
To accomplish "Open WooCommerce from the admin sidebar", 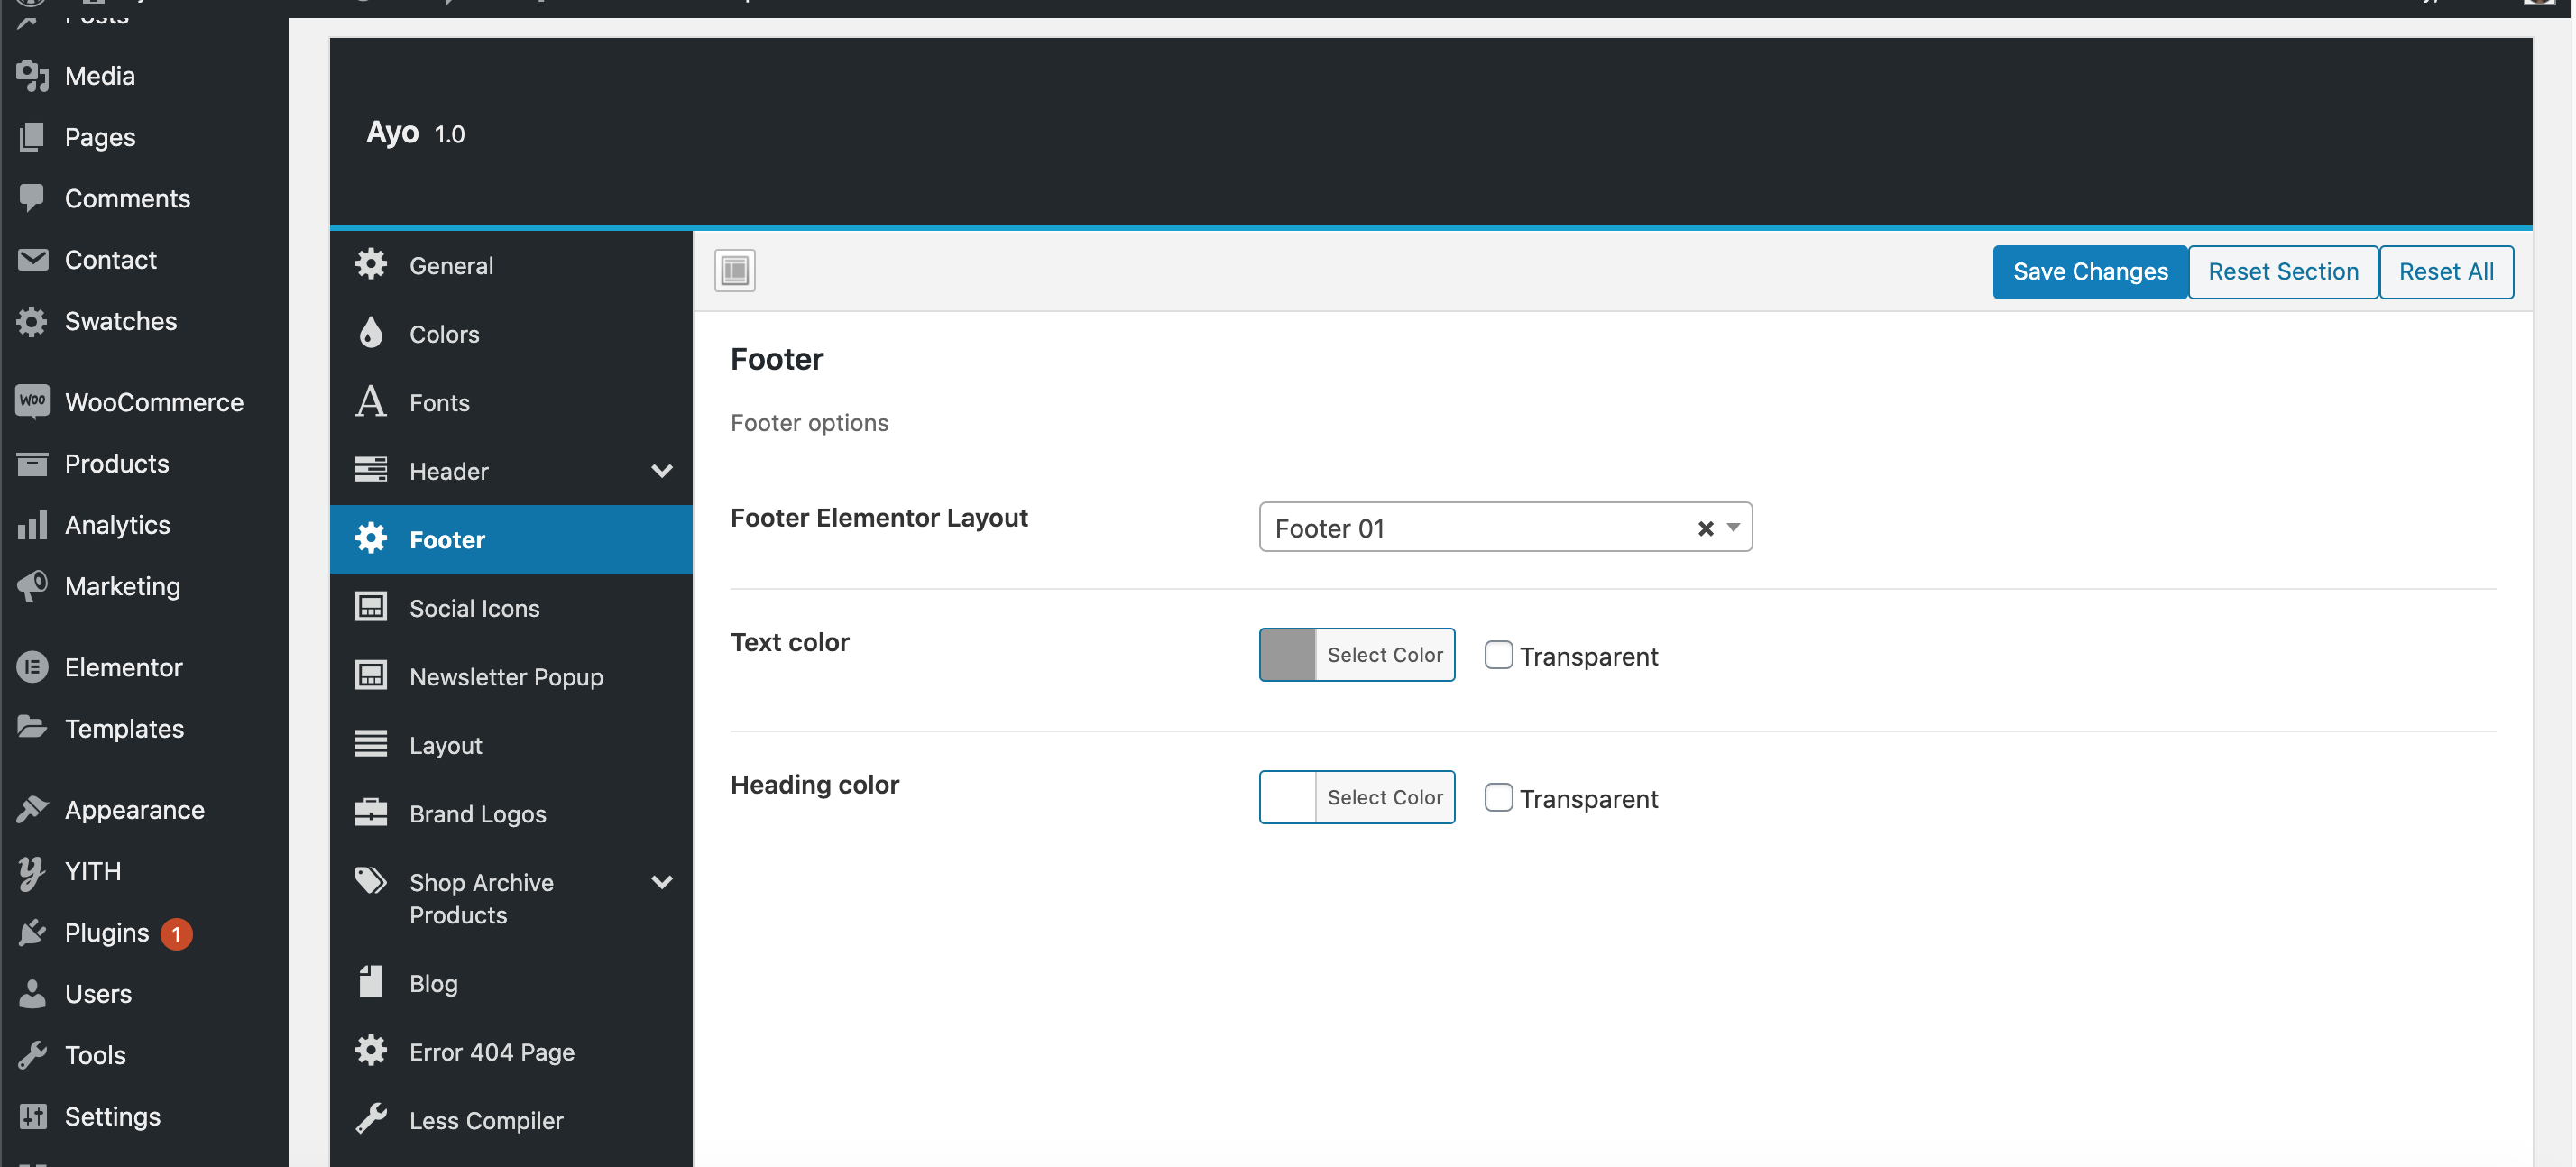I will (x=154, y=401).
